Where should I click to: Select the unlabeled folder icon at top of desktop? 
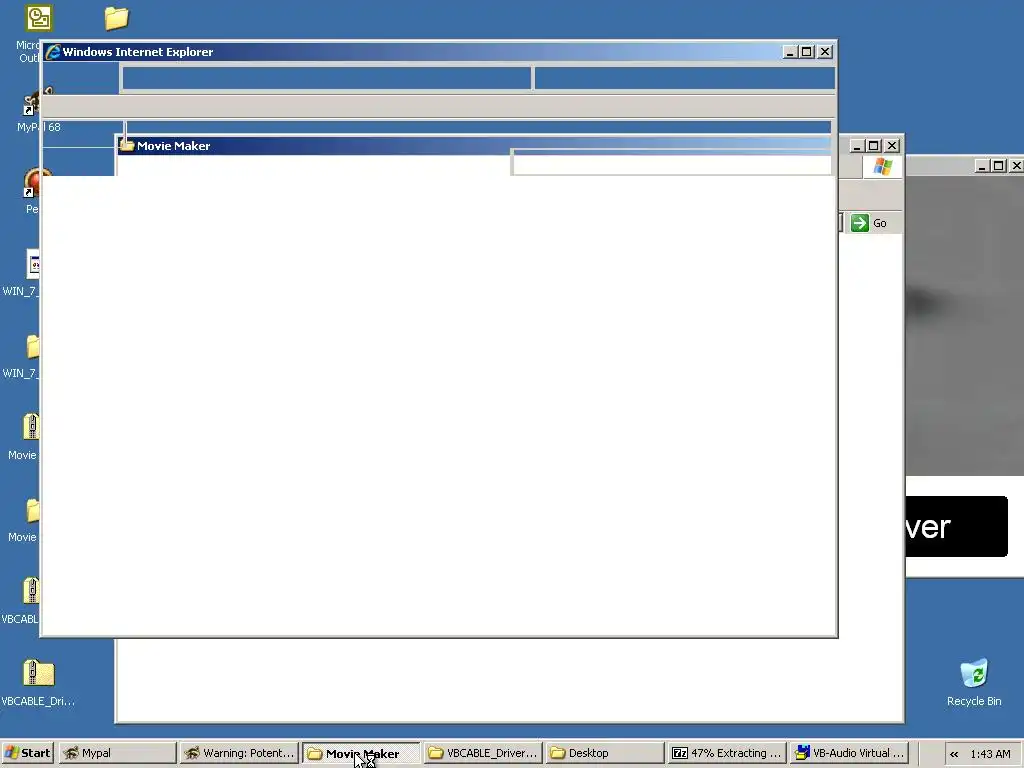[x=117, y=18]
